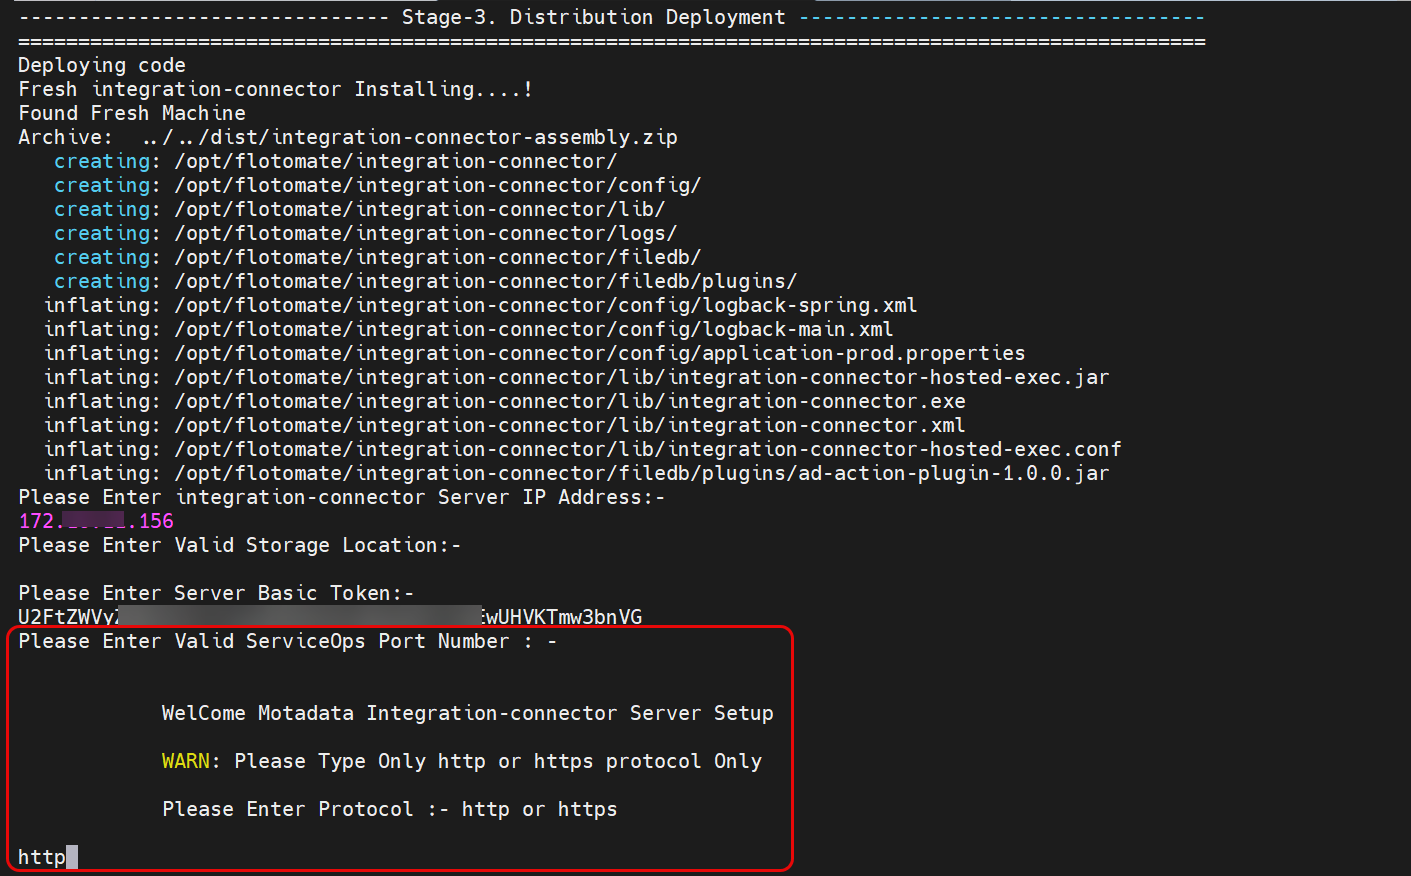This screenshot has height=876, width=1411.
Task: Click the yellow WARN label
Action: click(185, 761)
